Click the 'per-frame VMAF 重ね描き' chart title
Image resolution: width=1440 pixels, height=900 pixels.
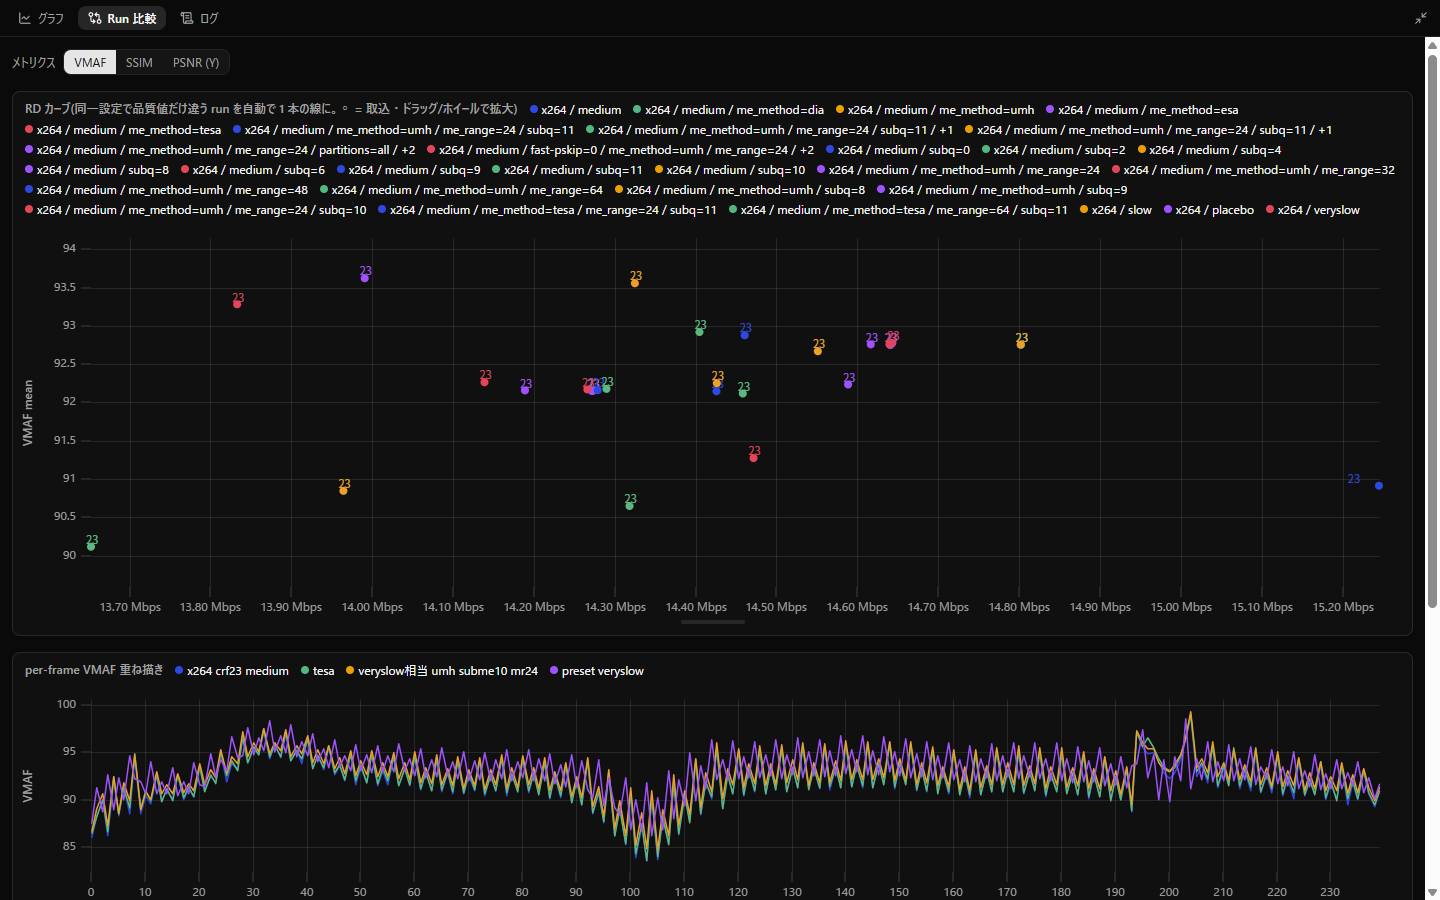[94, 670]
